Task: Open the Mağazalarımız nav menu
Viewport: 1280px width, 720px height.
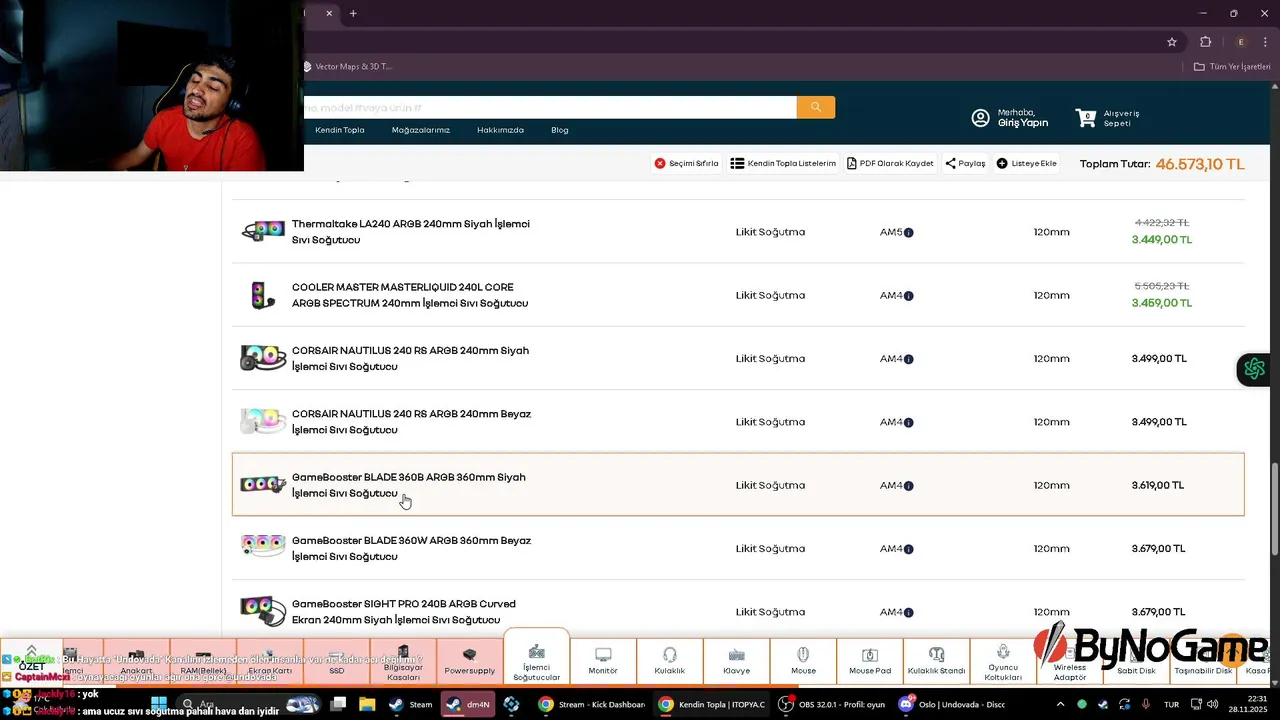Action: (x=421, y=130)
